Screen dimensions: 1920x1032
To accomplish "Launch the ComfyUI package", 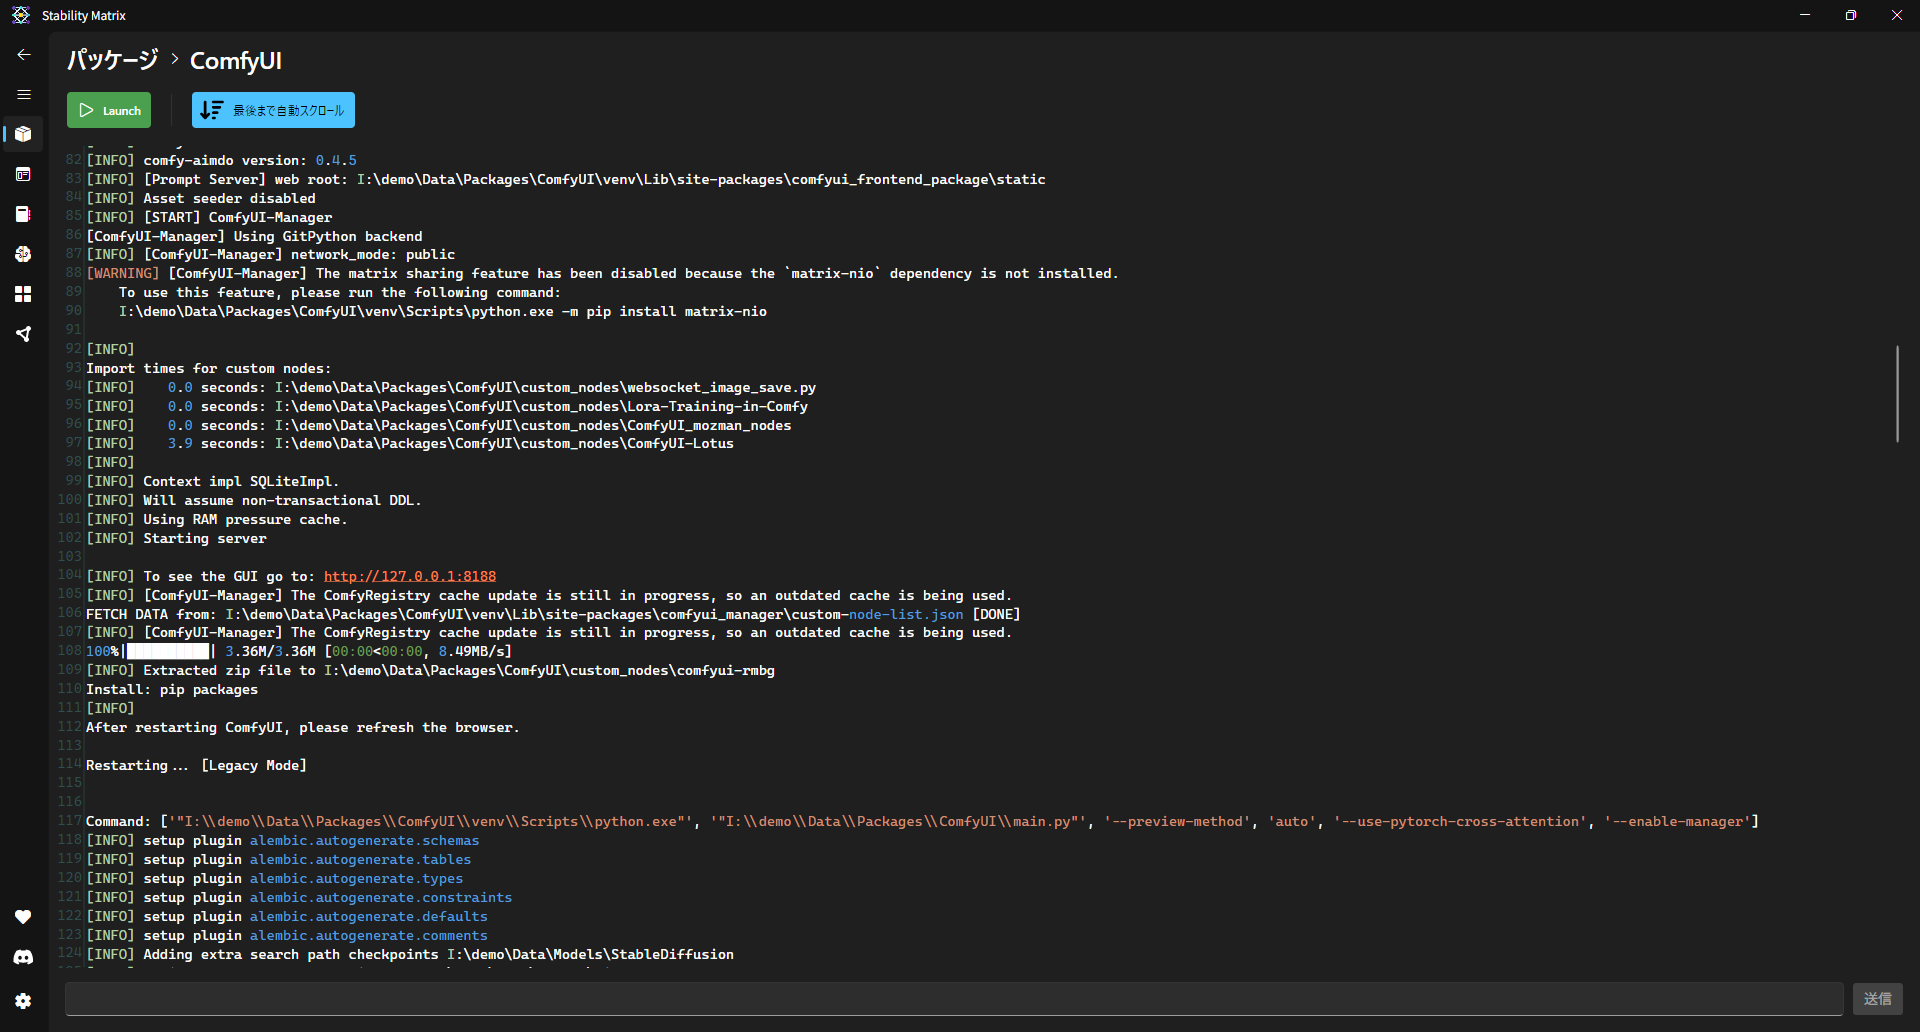I will click(x=109, y=110).
